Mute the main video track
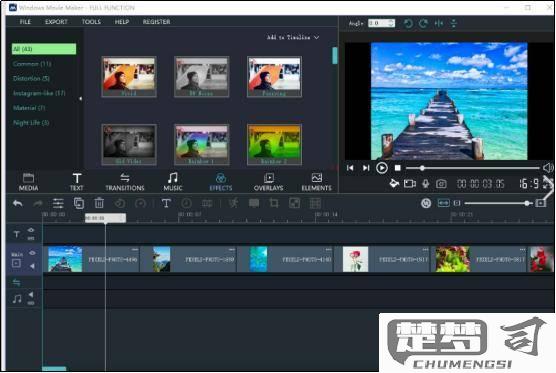The width and height of the screenshot is (556, 373). point(32,266)
